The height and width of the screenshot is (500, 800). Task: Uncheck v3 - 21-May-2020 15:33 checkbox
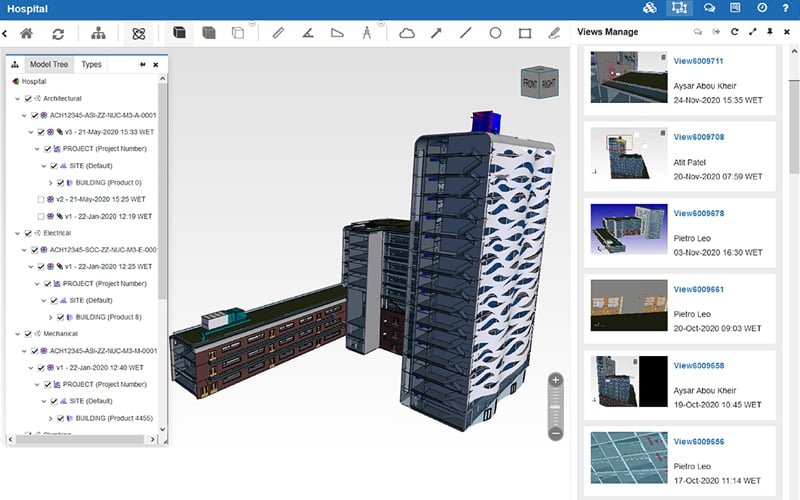tap(41, 132)
